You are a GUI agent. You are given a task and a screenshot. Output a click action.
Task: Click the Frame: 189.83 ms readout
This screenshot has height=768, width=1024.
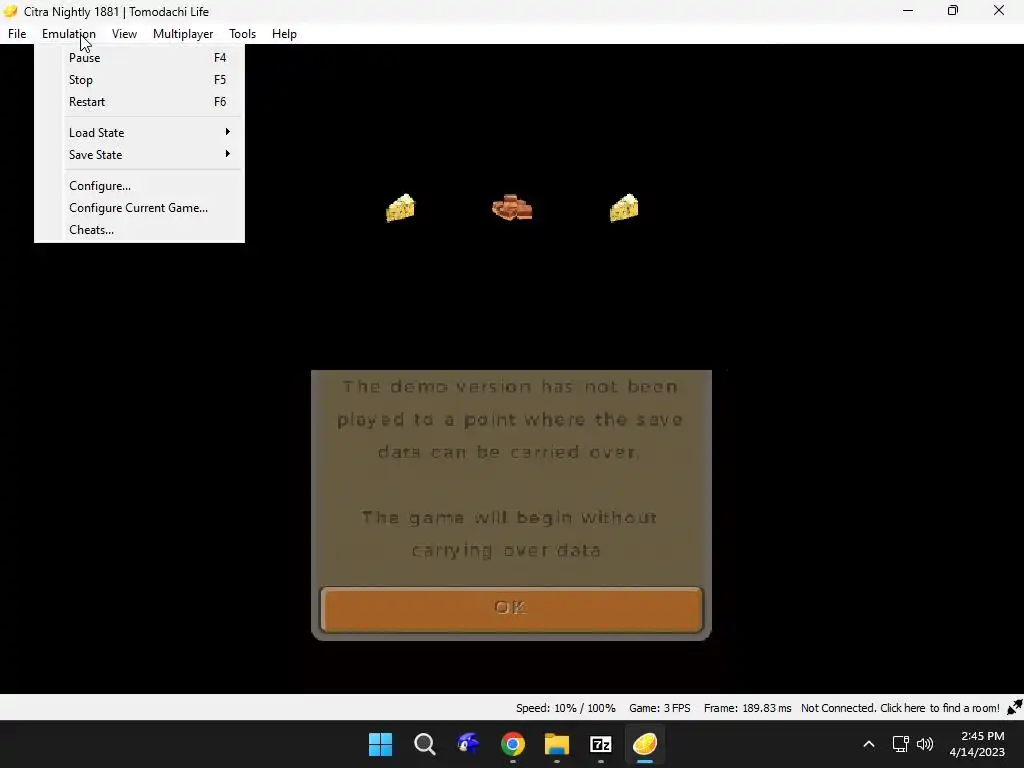pos(747,708)
